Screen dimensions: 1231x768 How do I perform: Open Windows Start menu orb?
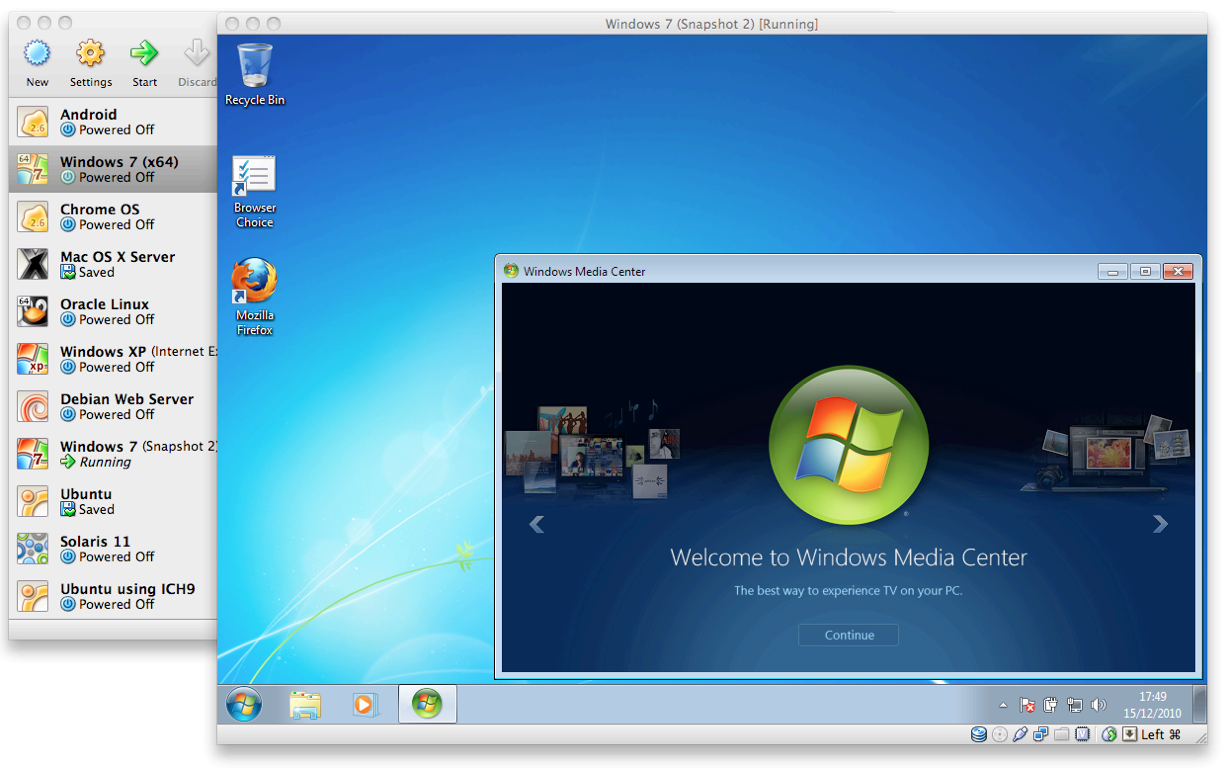coord(243,704)
